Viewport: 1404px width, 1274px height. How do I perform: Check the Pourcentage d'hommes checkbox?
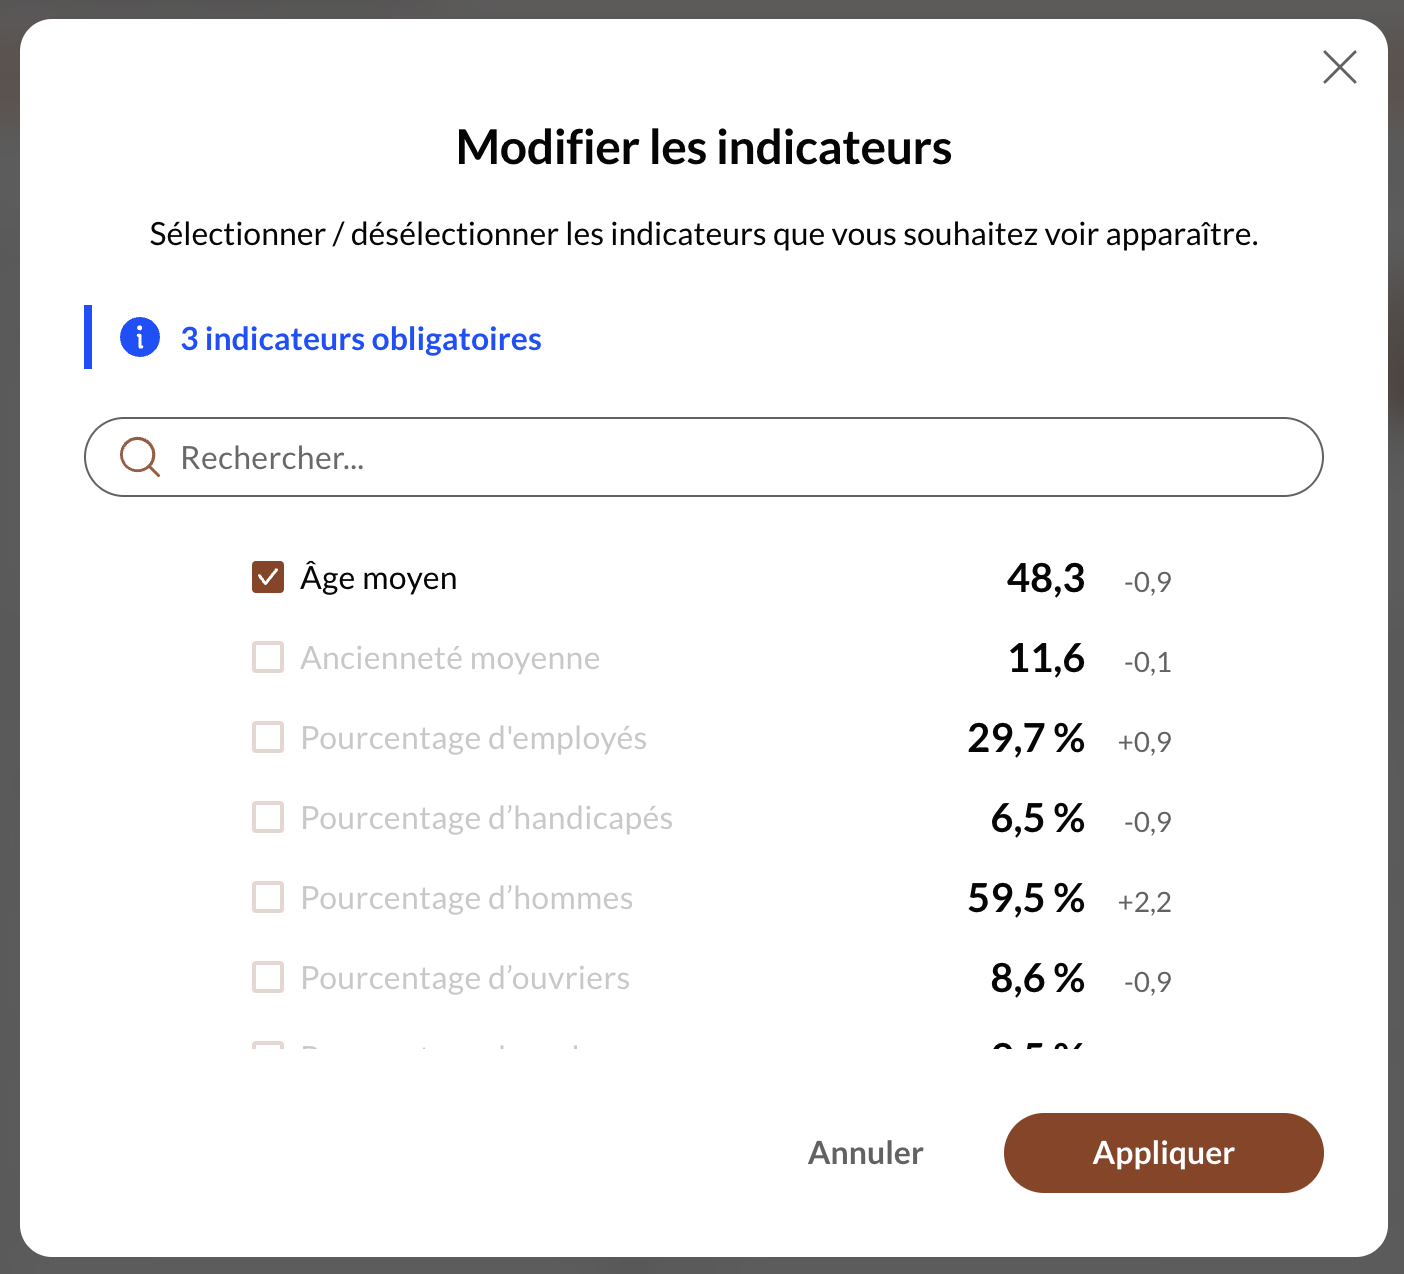268,897
